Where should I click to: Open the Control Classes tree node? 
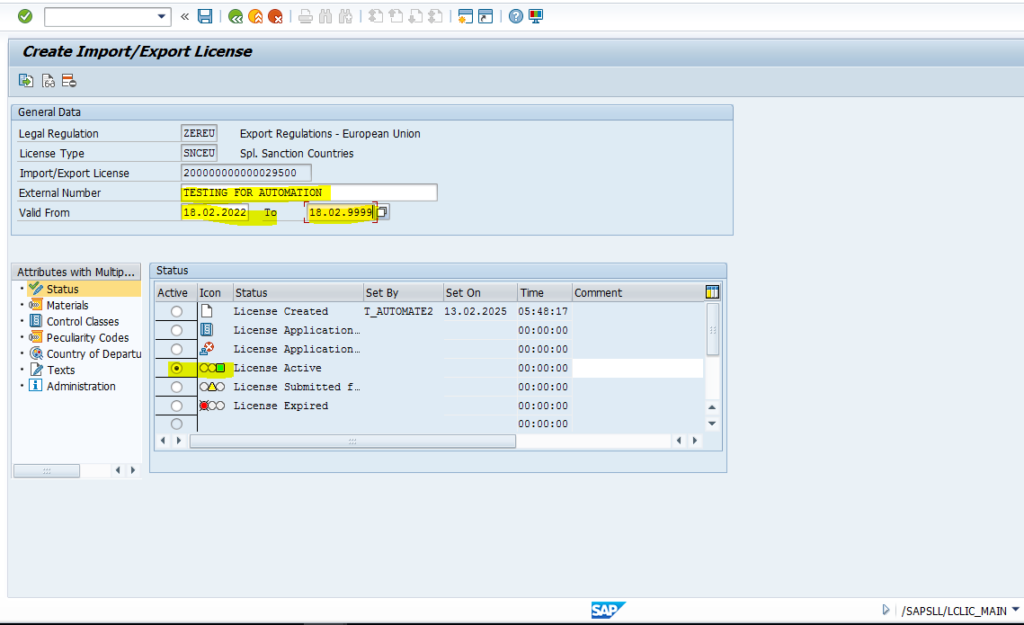coord(82,321)
